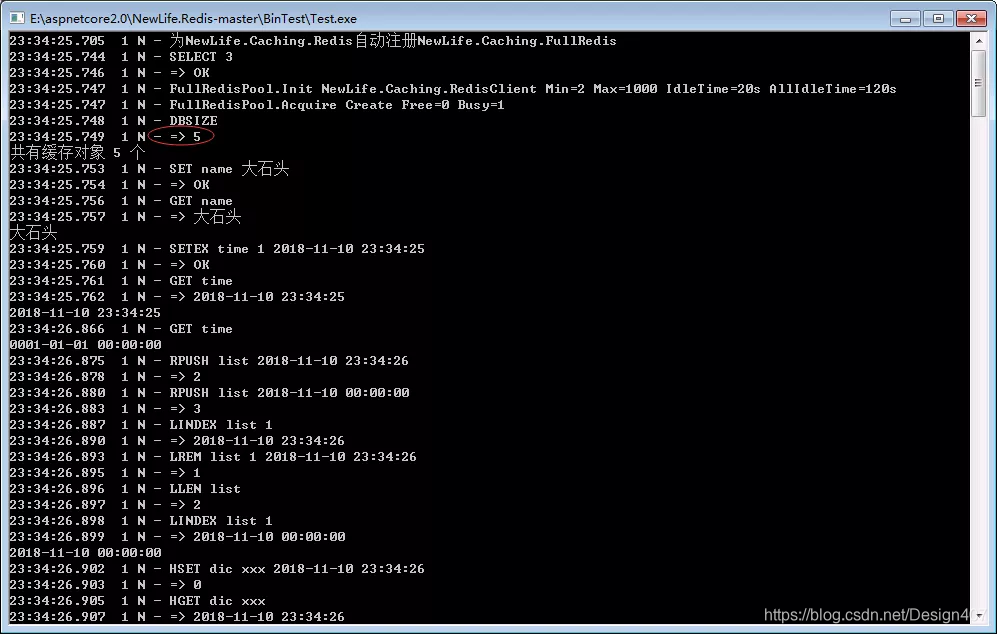This screenshot has width=997, height=634.
Task: Click the 'LINDEX list 1' line at 23:34:26.887
Action: (x=141, y=425)
